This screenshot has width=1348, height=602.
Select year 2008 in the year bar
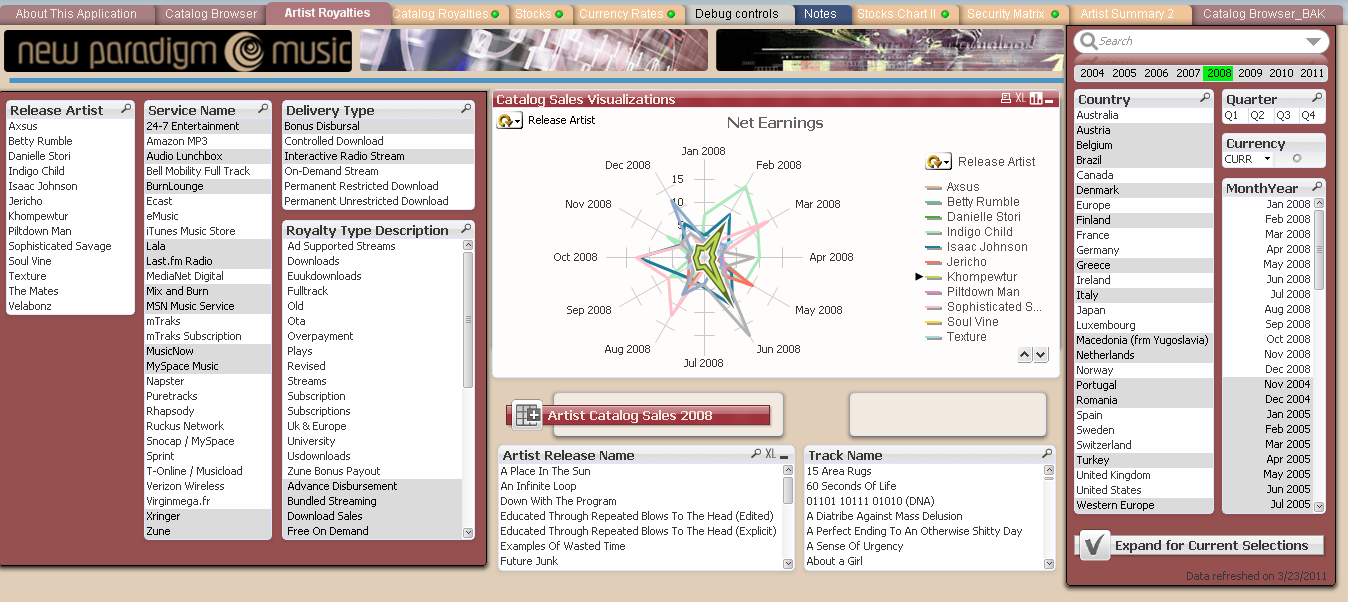[1219, 73]
